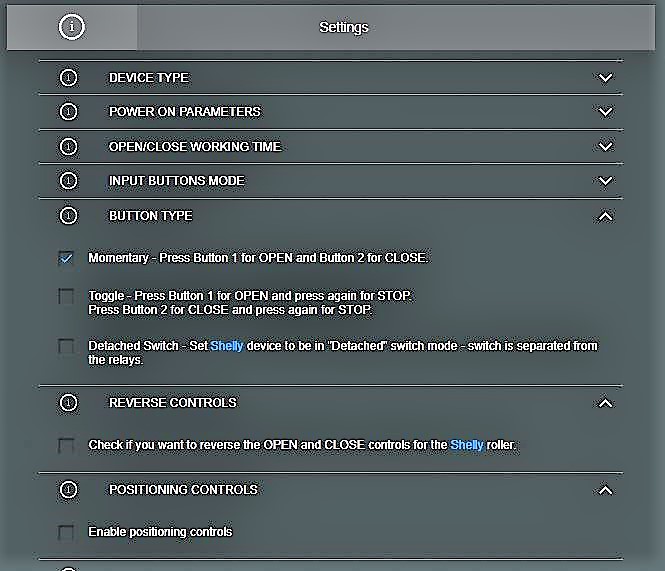Click the info icon beside REVERSE CONTROLS

pyautogui.click(x=68, y=403)
